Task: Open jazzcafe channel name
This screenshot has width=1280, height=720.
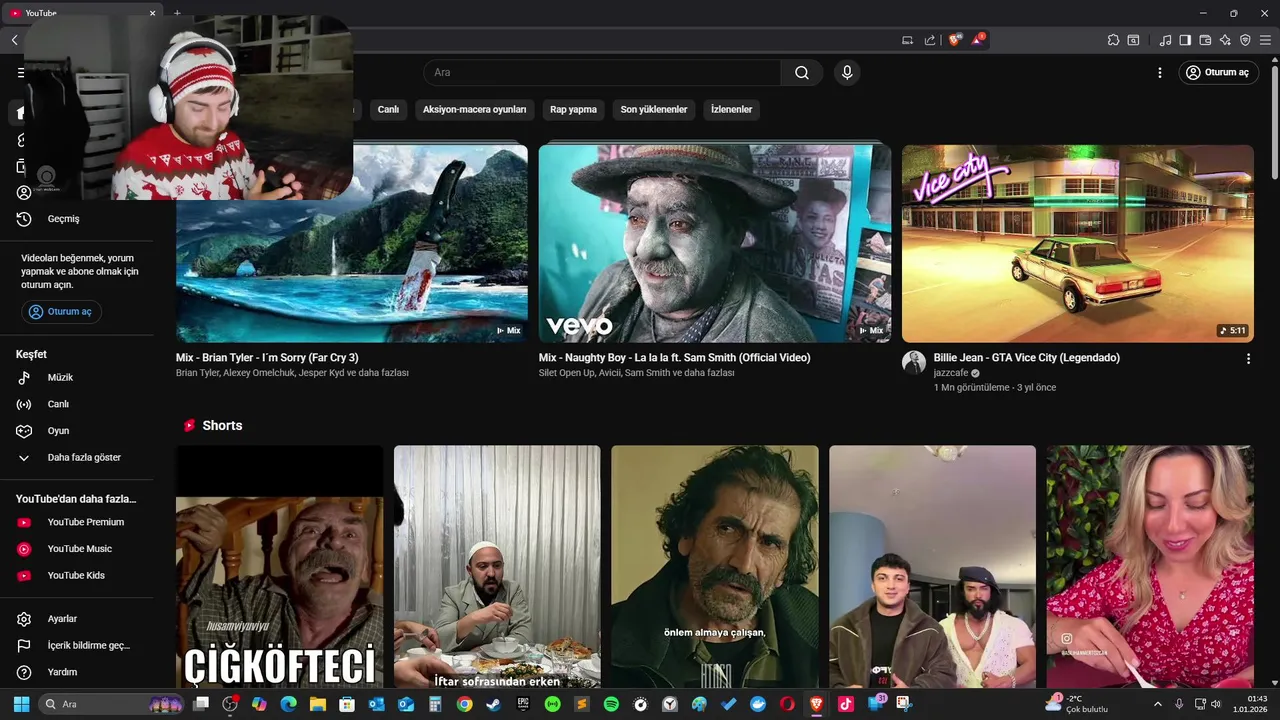Action: coord(951,373)
